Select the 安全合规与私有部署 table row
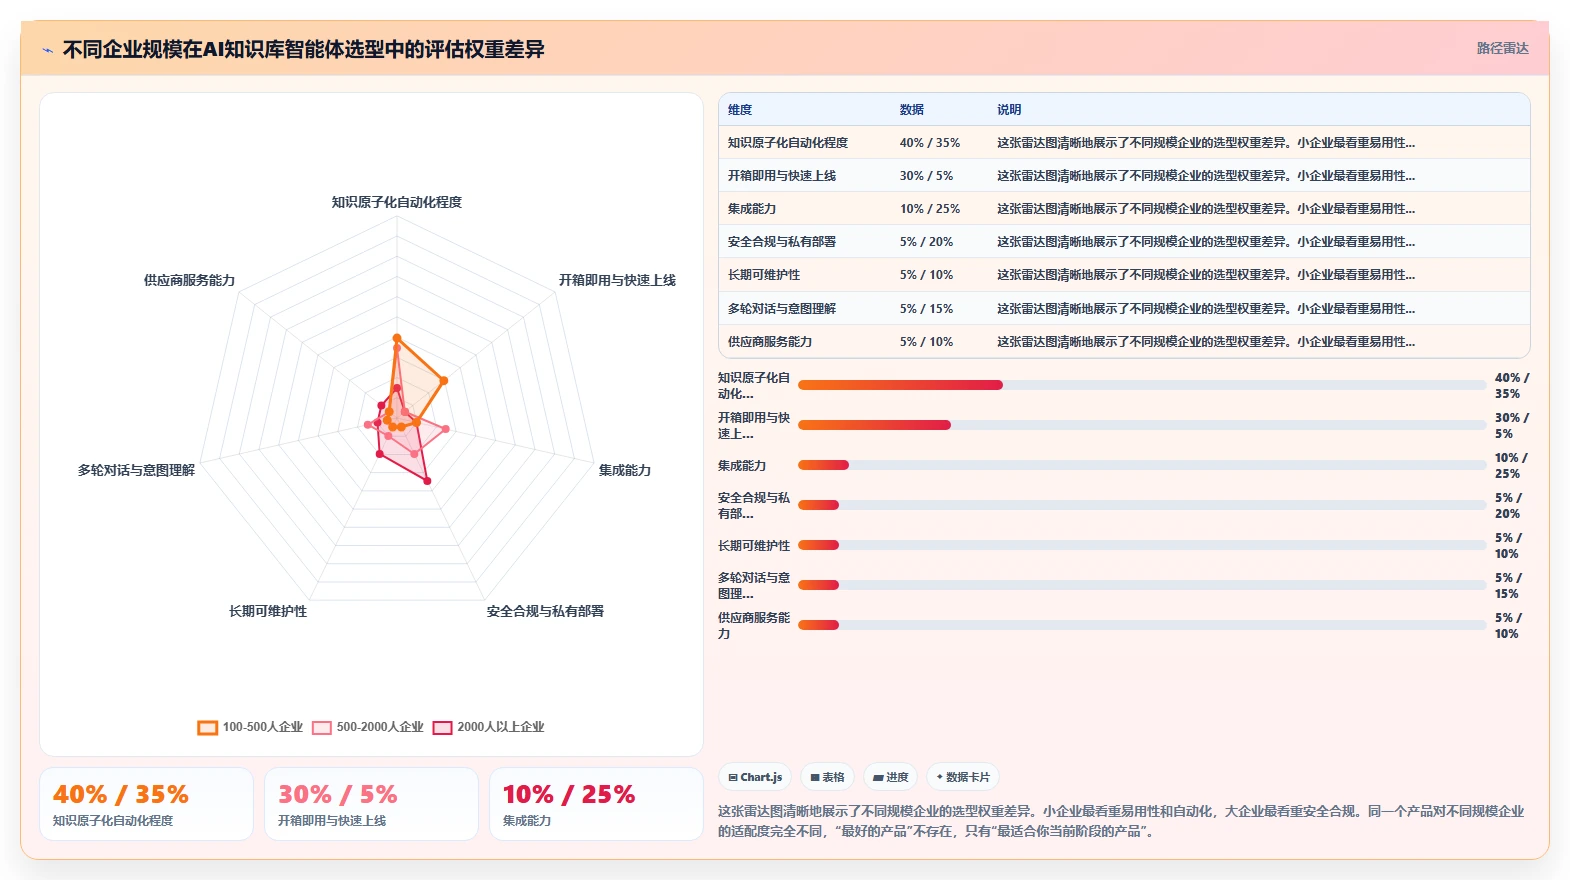Image resolution: width=1570 pixels, height=880 pixels. coord(1124,242)
